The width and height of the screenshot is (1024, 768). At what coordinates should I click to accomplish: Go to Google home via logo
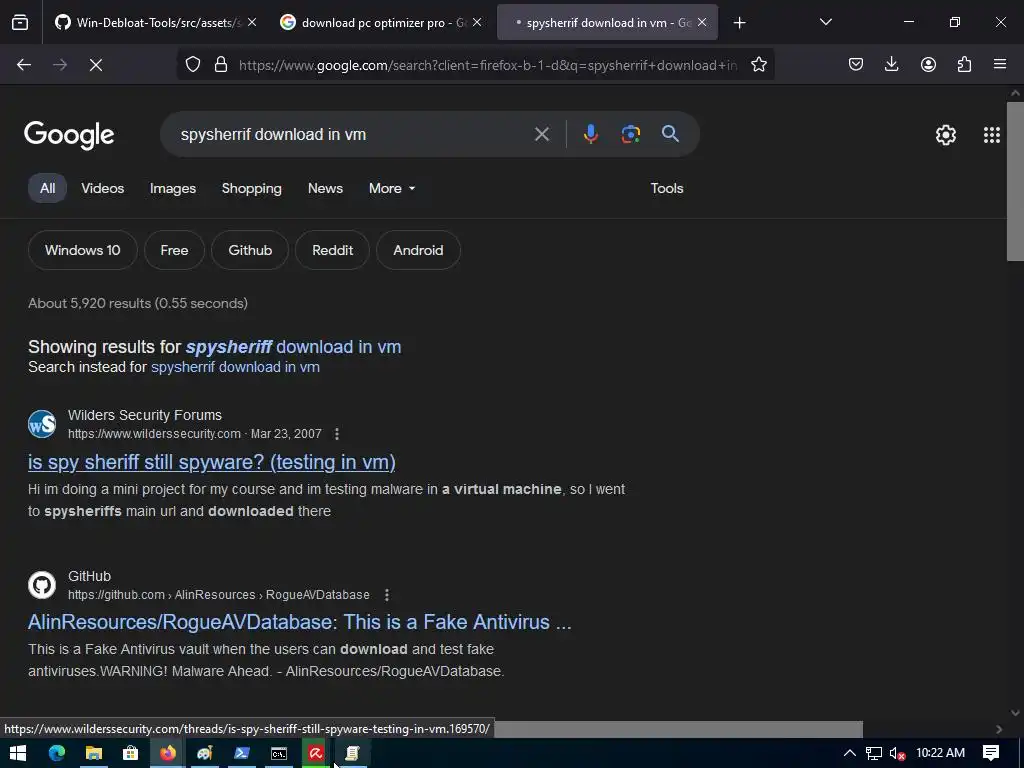[69, 135]
